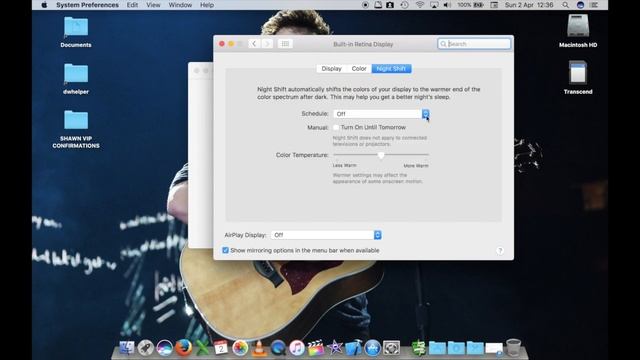
Task: Adjust the Color Temperature slider
Action: 381,155
